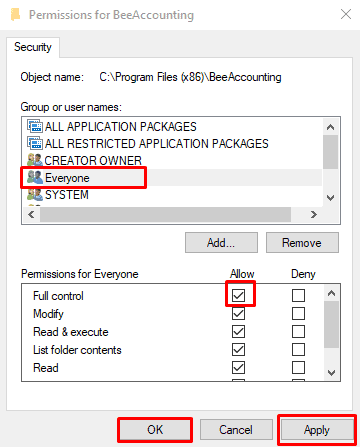Click user list vertical scrollbar thumb
This screenshot has width=360, height=447.
331,152
